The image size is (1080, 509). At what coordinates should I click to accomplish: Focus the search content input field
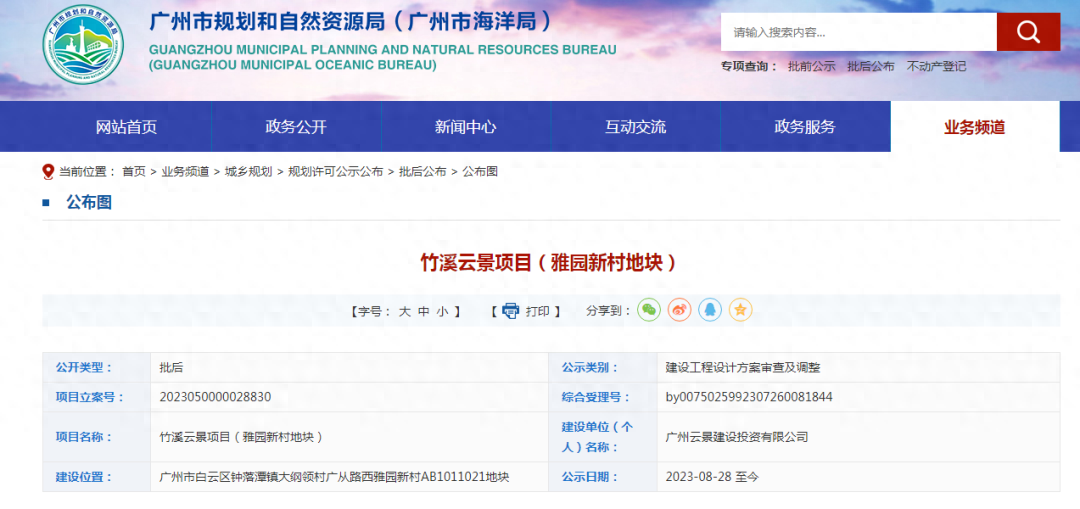[859, 32]
